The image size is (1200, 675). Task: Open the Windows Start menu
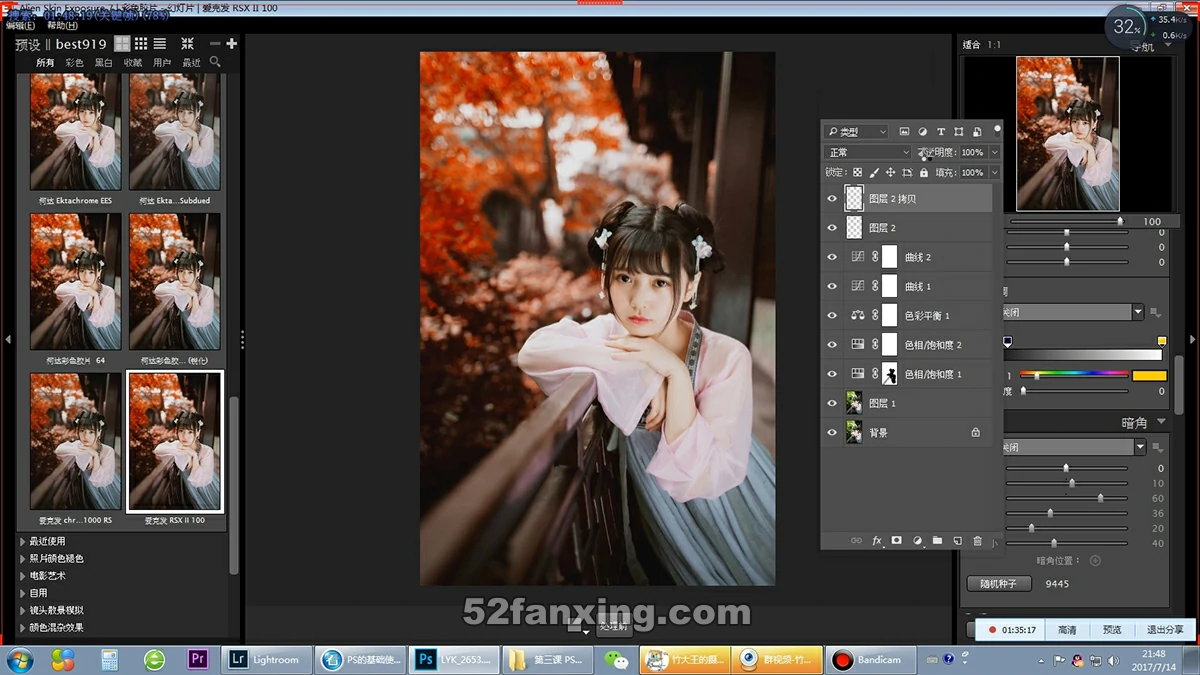(20, 660)
